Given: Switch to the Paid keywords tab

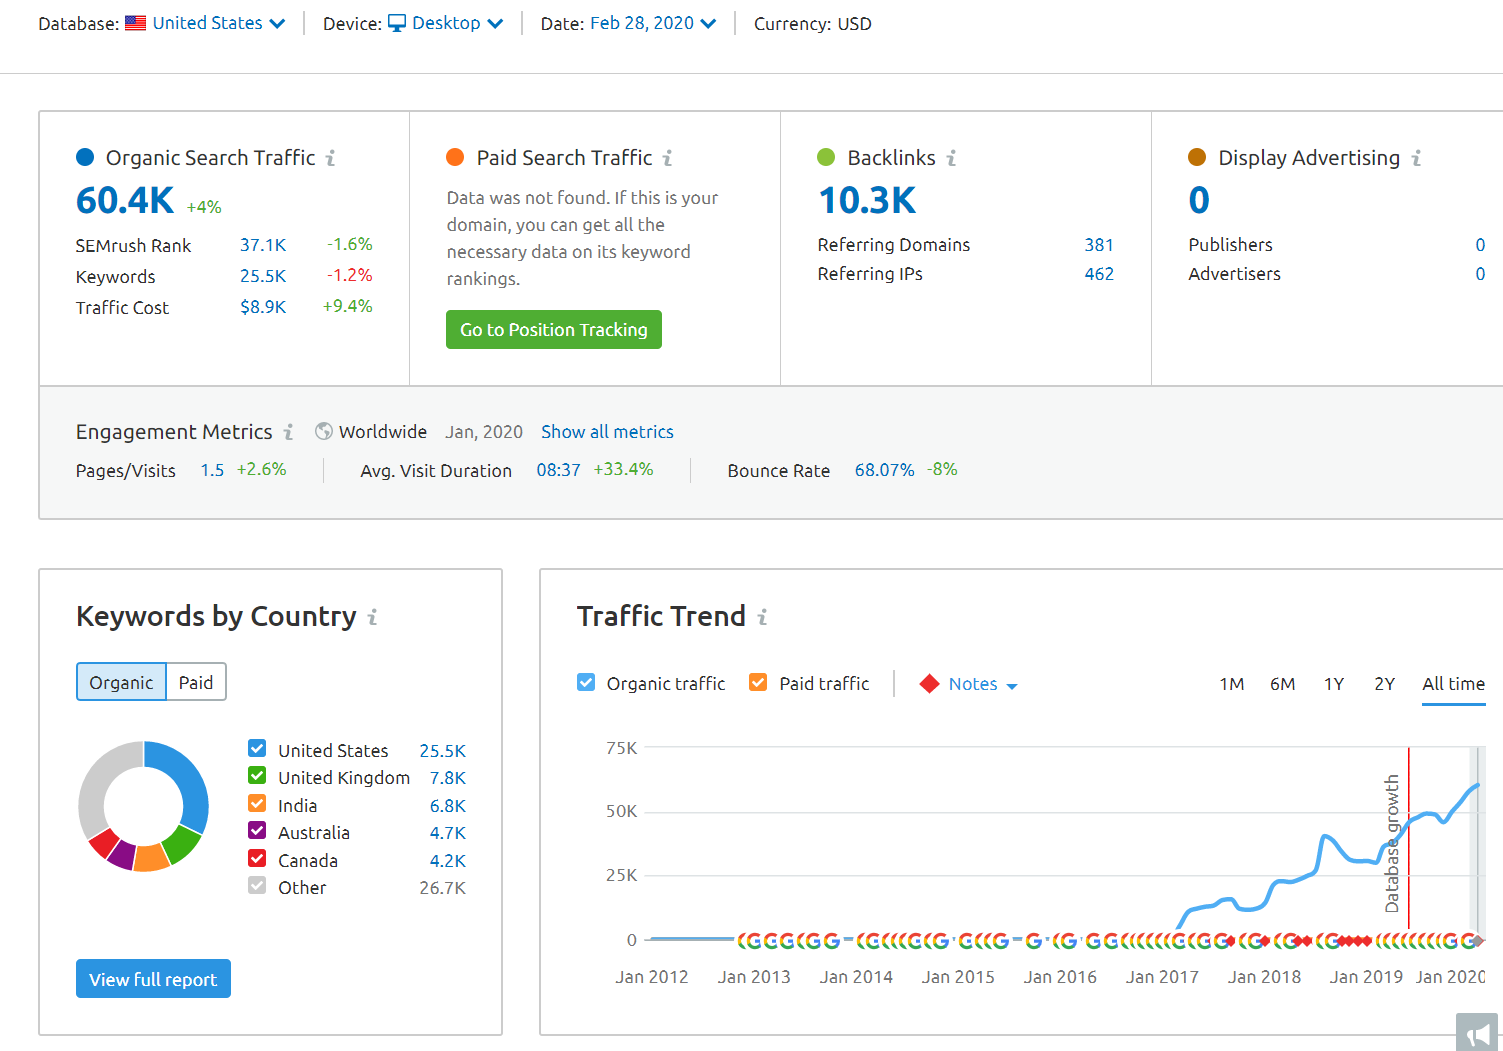Looking at the screenshot, I should point(196,682).
